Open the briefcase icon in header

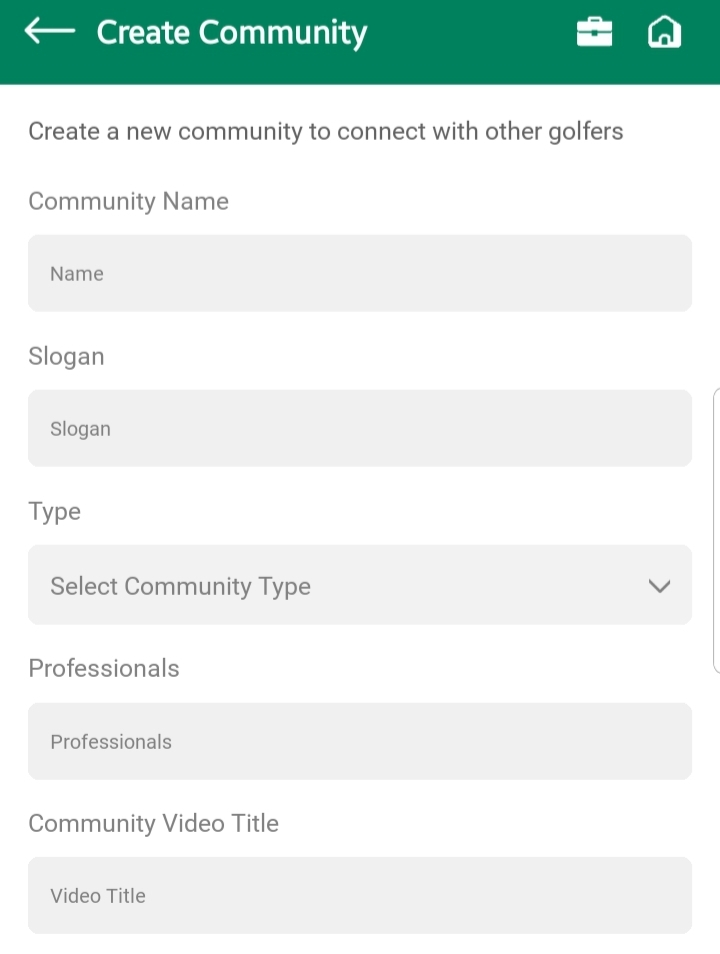594,33
